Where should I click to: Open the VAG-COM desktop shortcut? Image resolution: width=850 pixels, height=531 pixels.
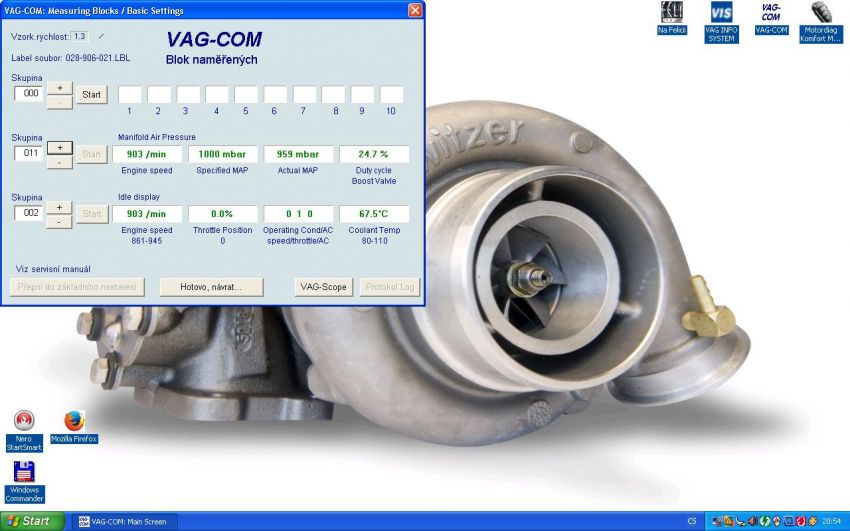pos(771,18)
